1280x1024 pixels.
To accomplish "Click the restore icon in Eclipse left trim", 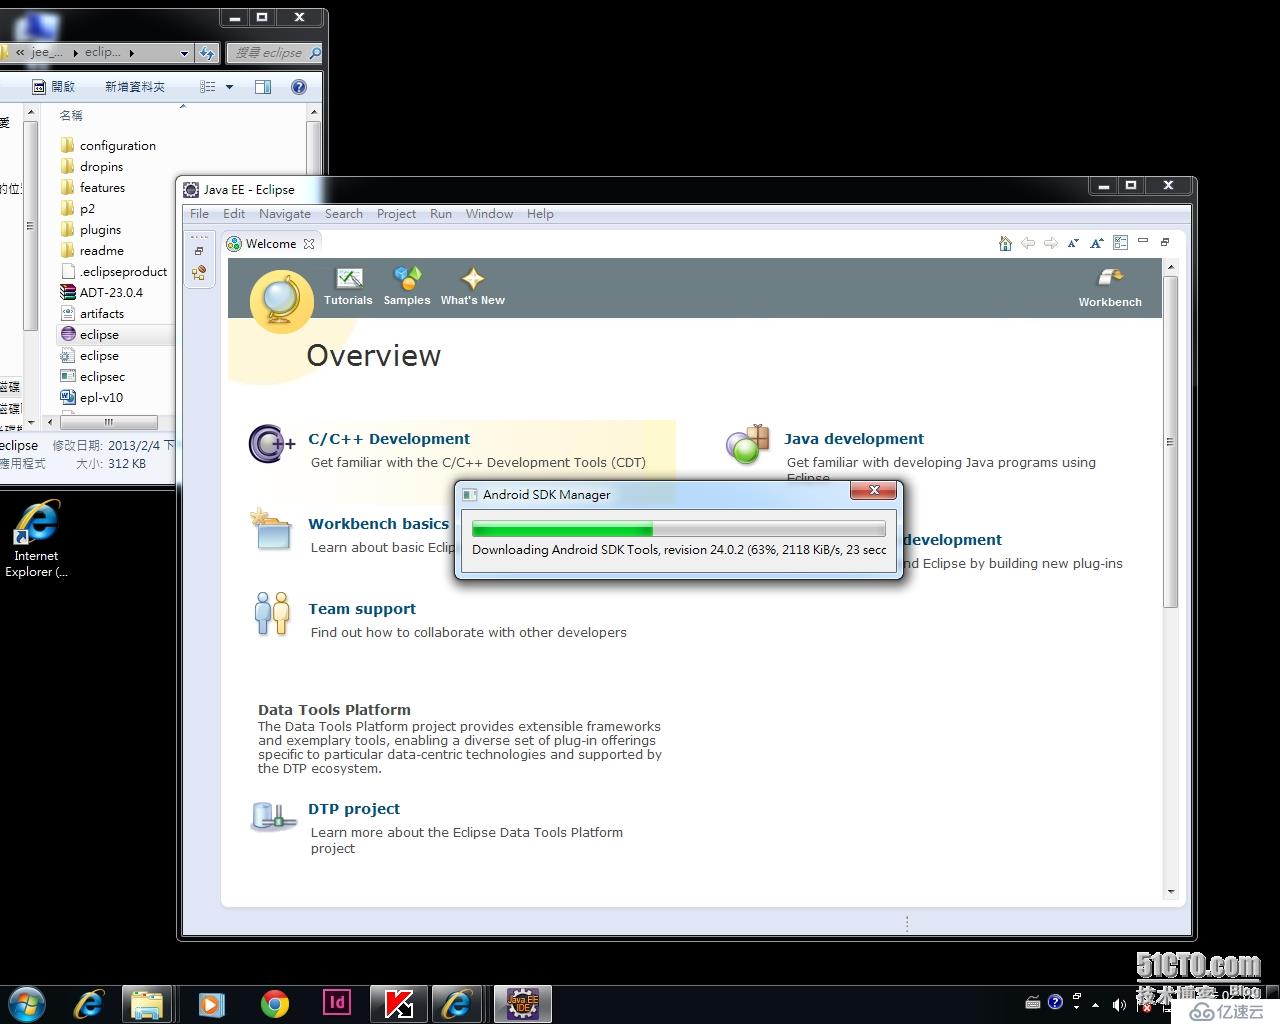I will click(199, 250).
